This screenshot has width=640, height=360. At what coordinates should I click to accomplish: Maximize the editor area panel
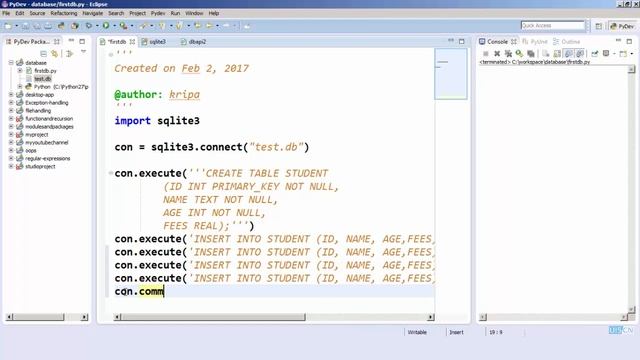point(462,41)
